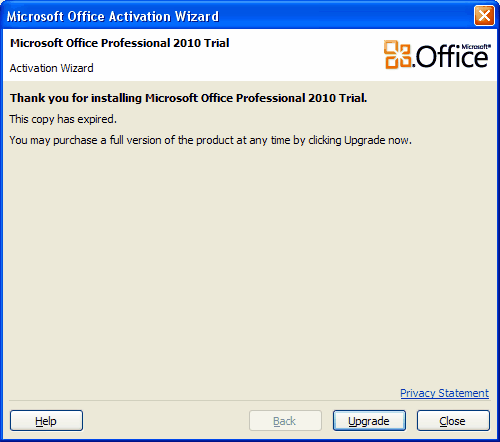The width and height of the screenshot is (500, 442).
Task: Open Help for the Activation Wizard
Action: (46, 421)
